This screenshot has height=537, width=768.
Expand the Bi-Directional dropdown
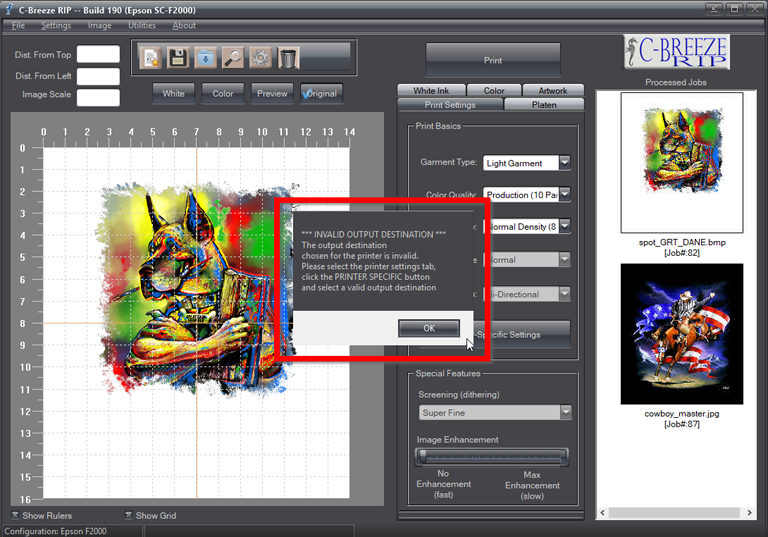tap(565, 293)
